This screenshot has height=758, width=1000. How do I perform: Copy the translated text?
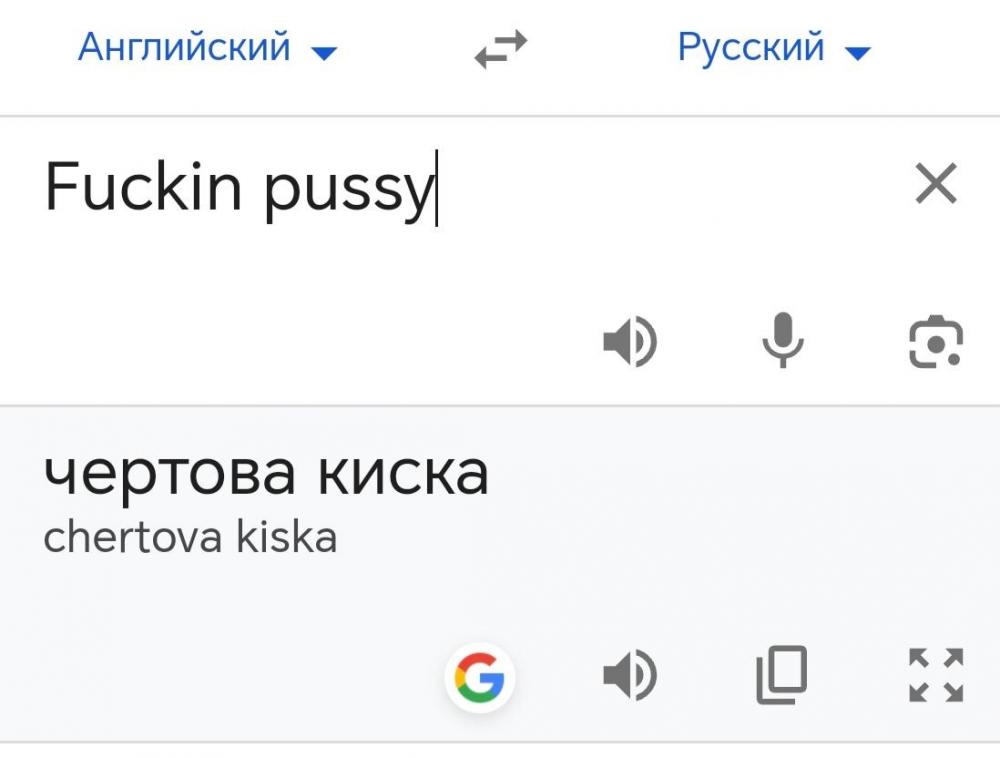click(x=782, y=676)
